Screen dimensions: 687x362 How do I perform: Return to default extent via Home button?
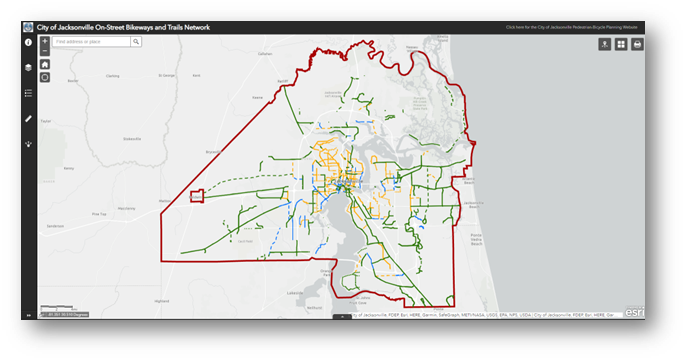click(45, 64)
